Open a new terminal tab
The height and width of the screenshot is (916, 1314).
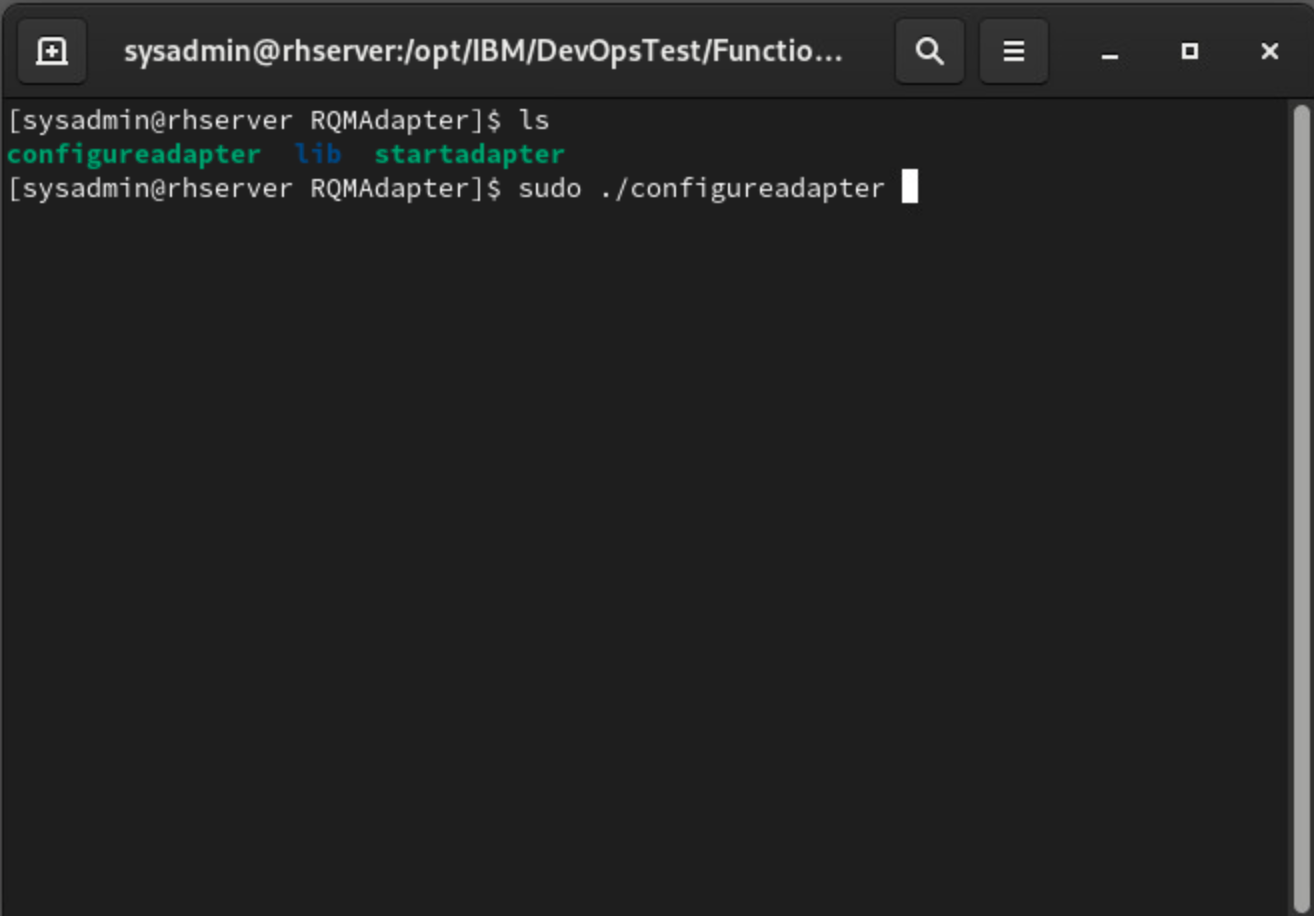(52, 51)
